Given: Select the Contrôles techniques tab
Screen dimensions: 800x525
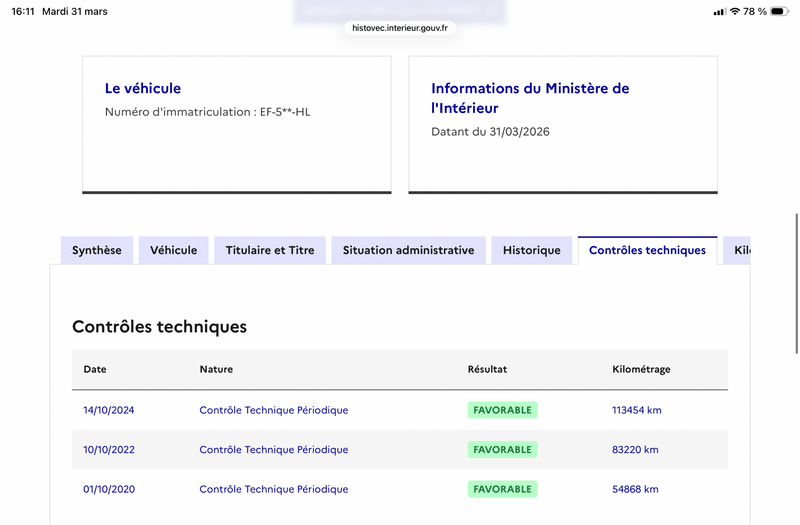Looking at the screenshot, I should 647,250.
